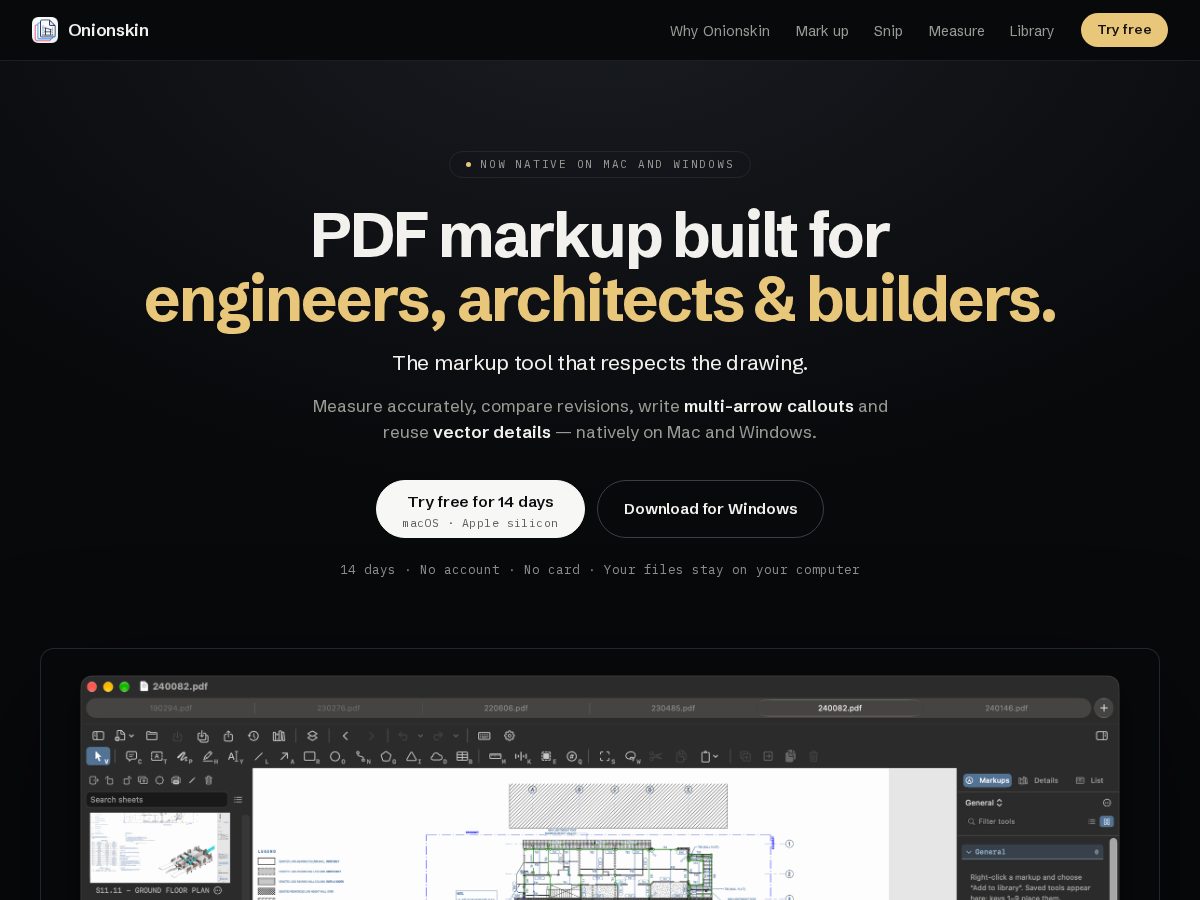1200x900 pixels.
Task: Switch tool library to grid view
Action: [1107, 821]
